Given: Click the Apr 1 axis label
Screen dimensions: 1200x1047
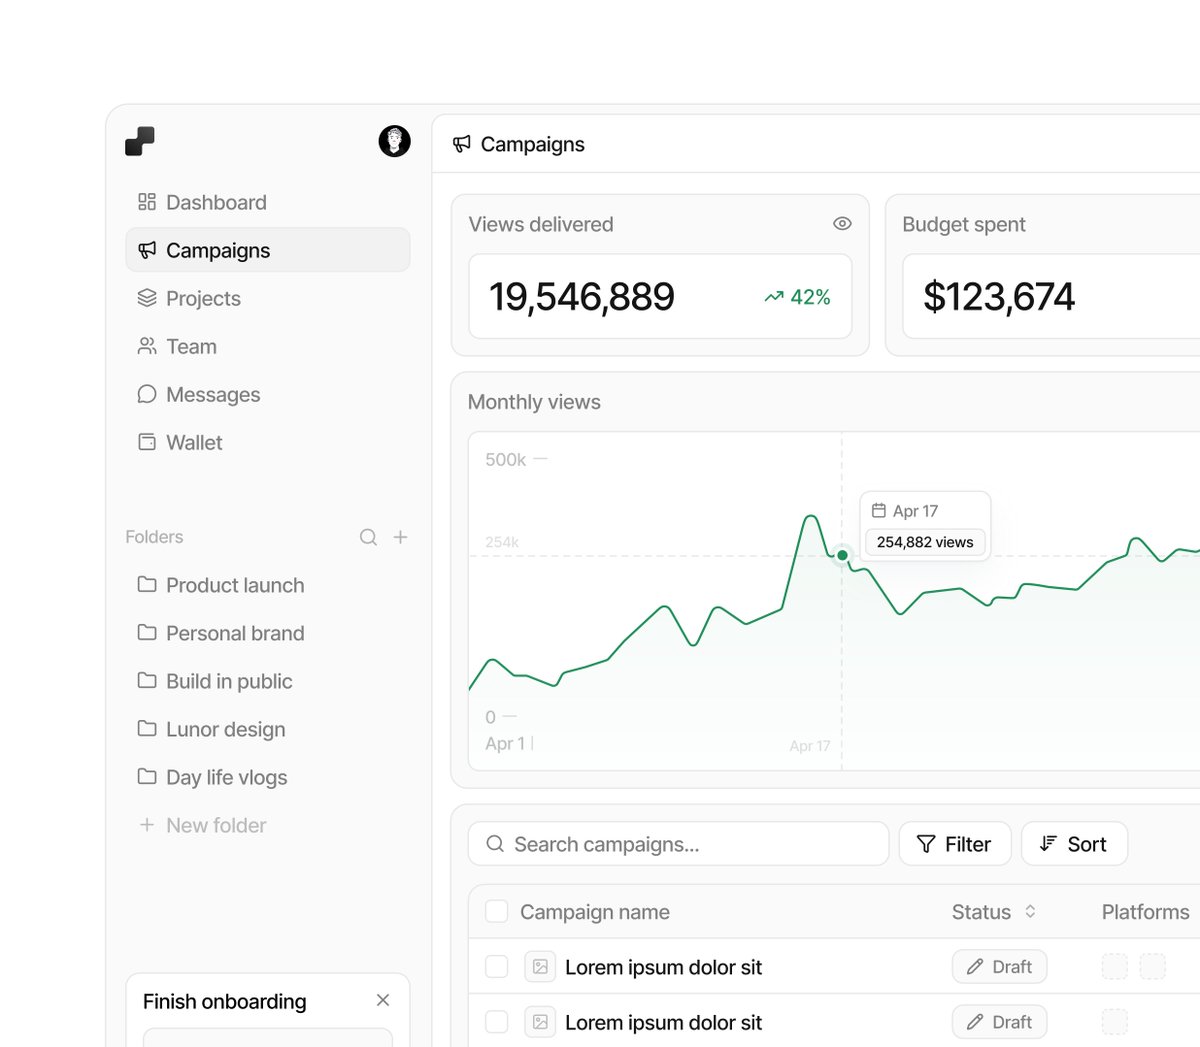Looking at the screenshot, I should [505, 743].
